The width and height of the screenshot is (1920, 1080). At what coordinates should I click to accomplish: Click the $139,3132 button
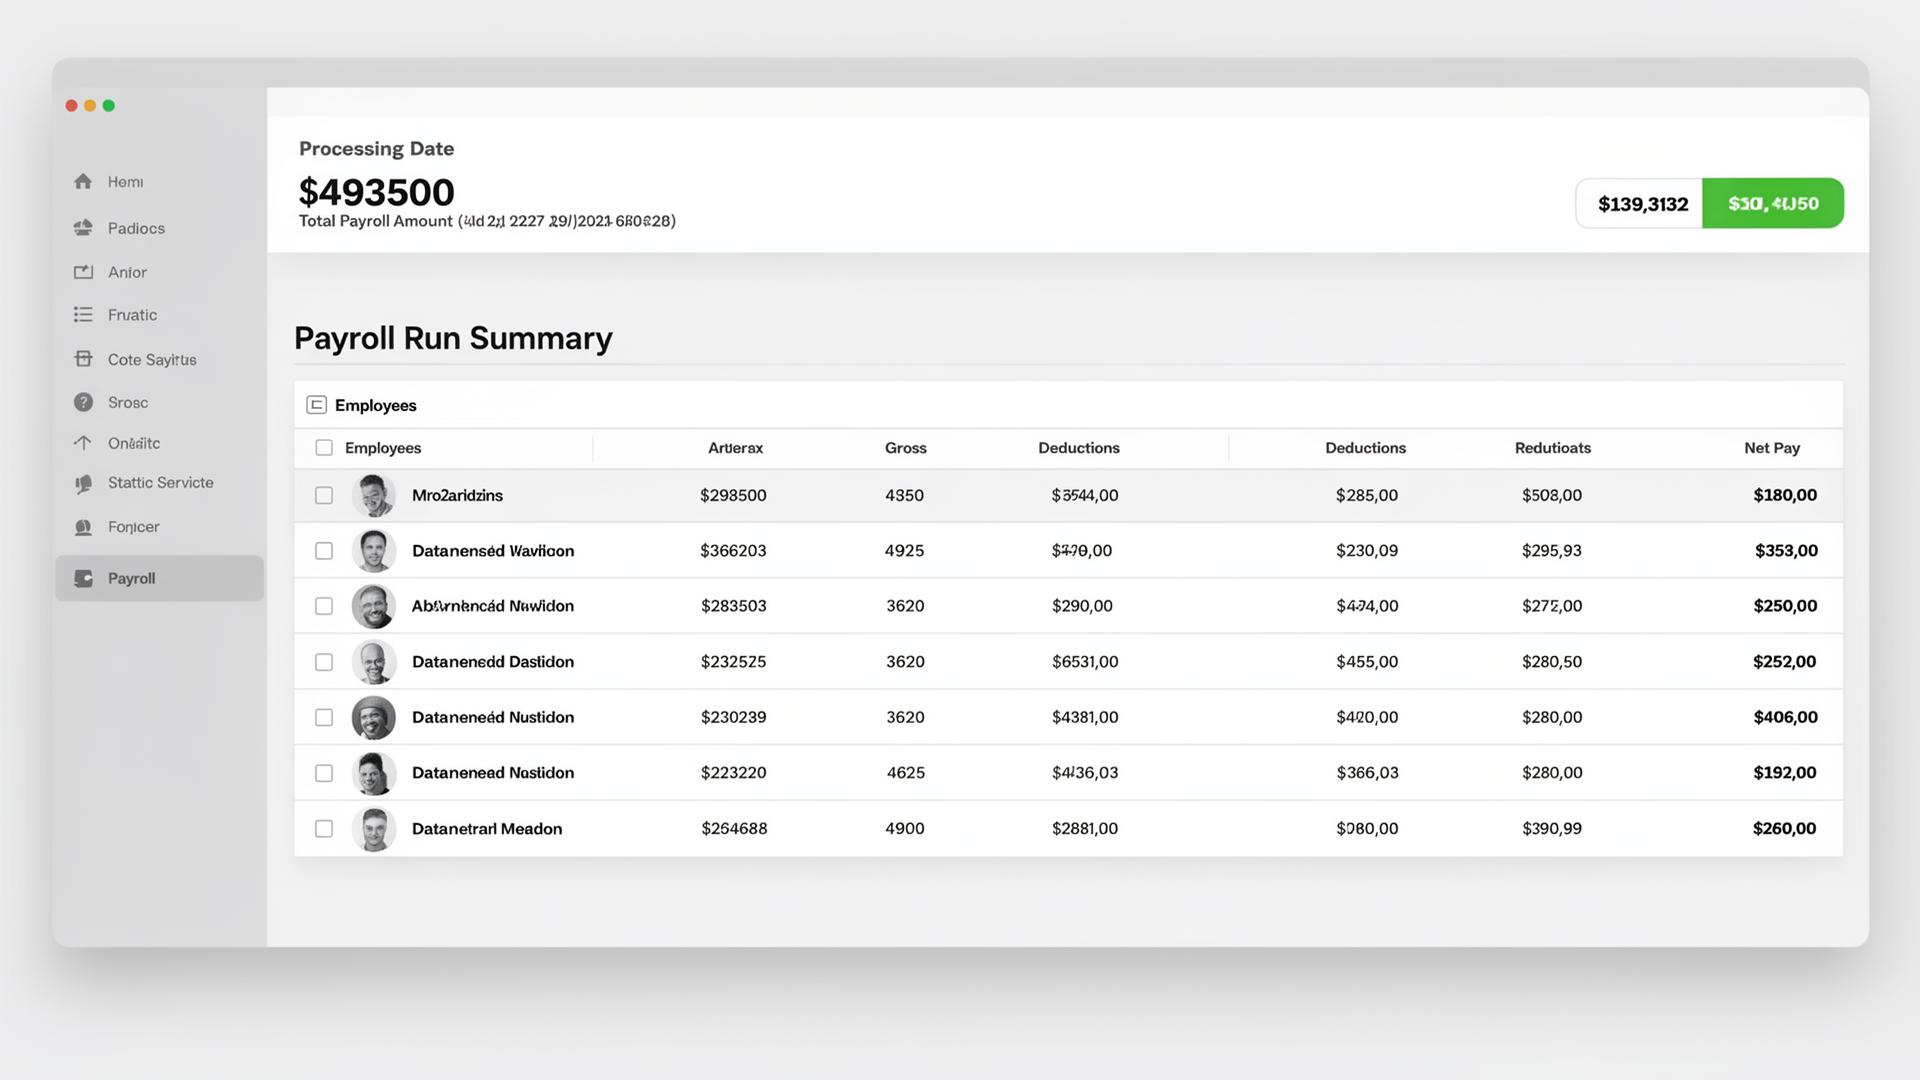(1640, 204)
